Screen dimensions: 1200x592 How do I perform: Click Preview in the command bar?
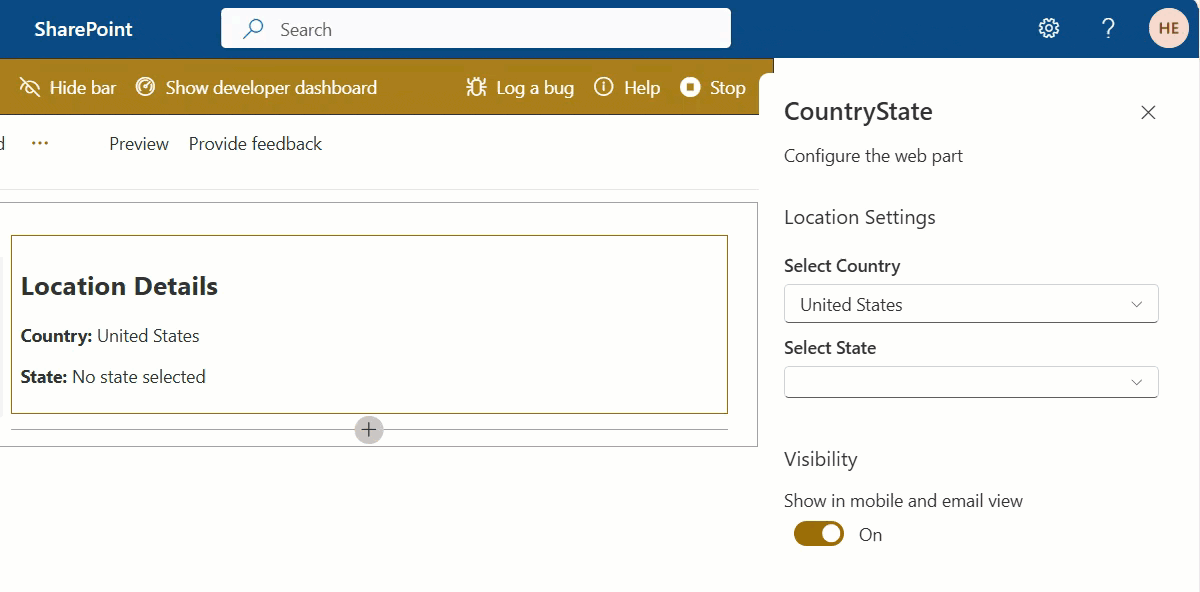(139, 144)
